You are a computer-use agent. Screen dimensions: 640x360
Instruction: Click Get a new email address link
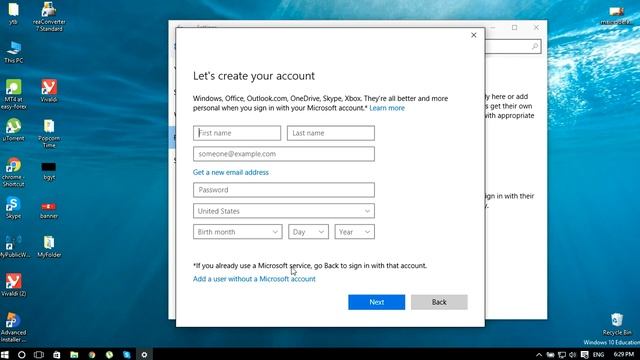pyautogui.click(x=231, y=172)
